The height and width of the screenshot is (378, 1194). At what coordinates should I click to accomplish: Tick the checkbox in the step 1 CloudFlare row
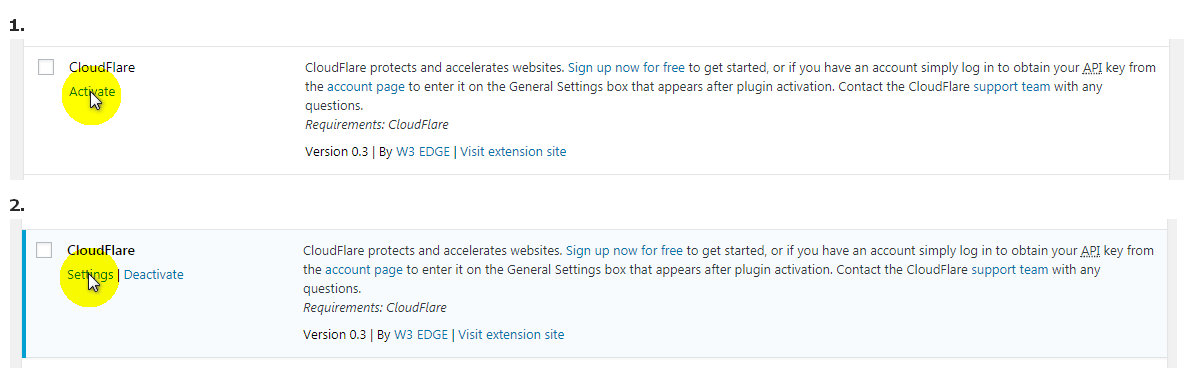(x=46, y=67)
